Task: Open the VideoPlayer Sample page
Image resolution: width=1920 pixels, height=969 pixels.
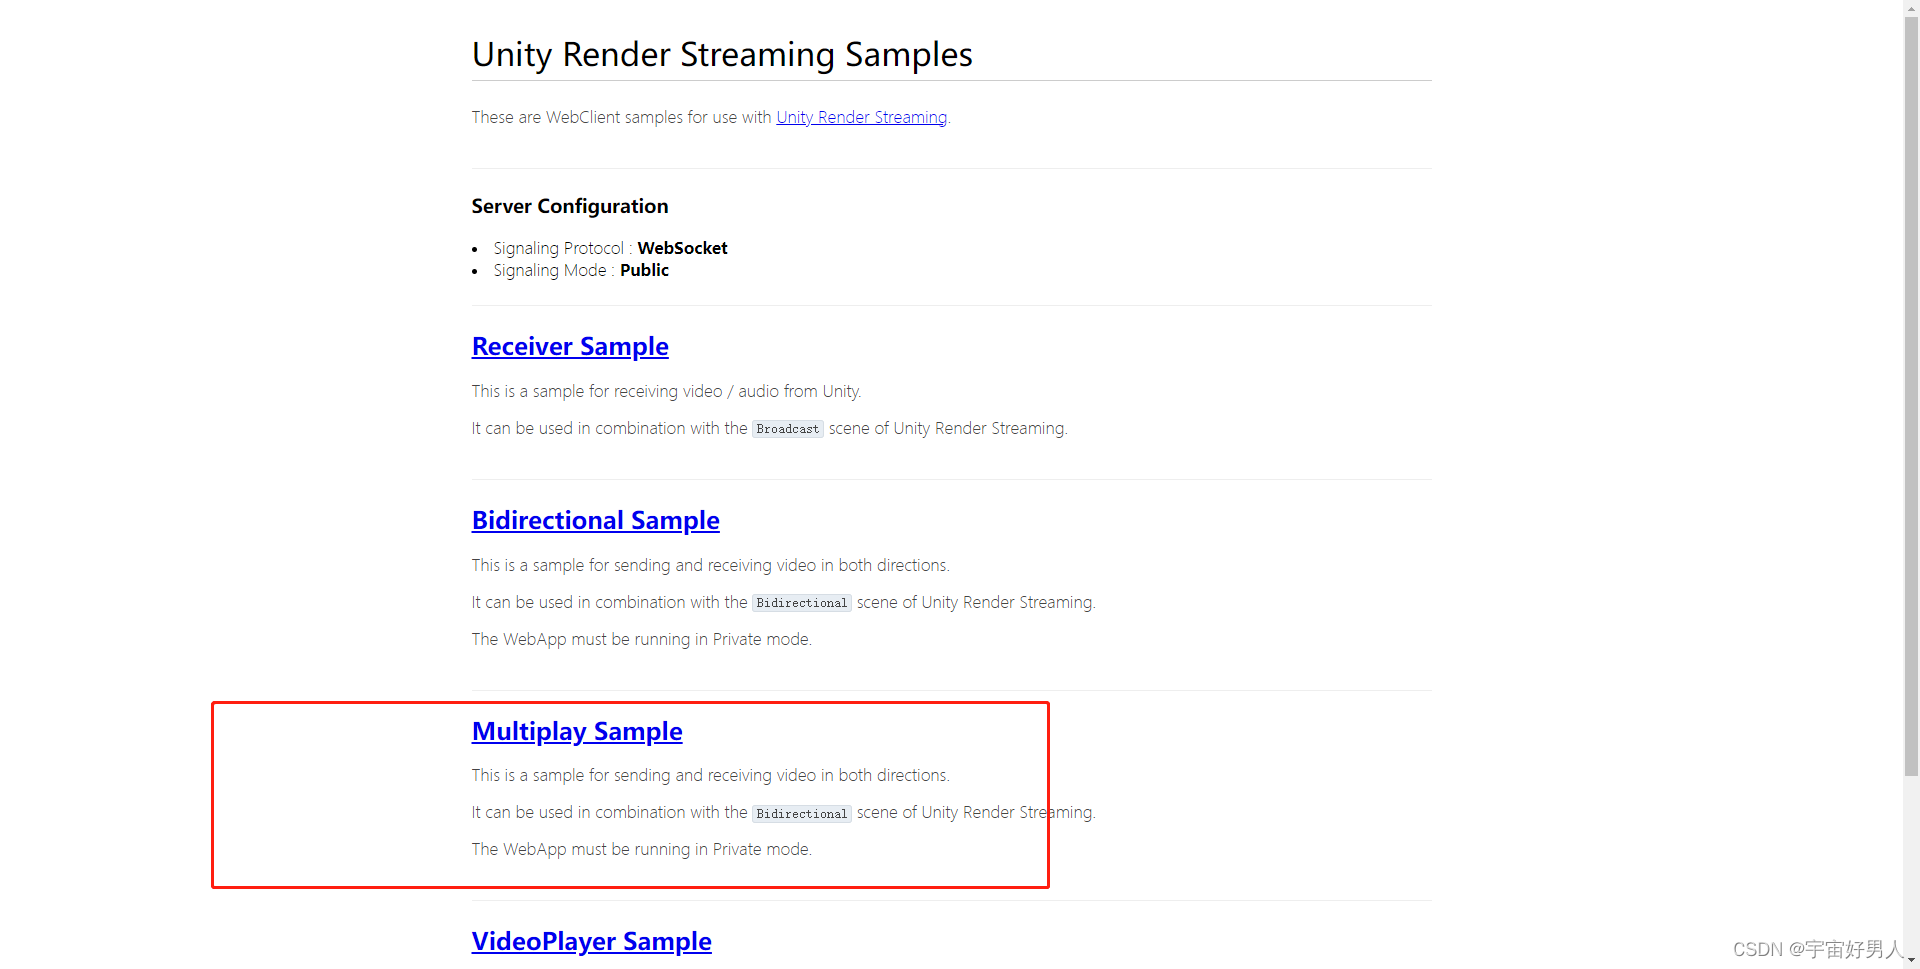Action: (591, 941)
